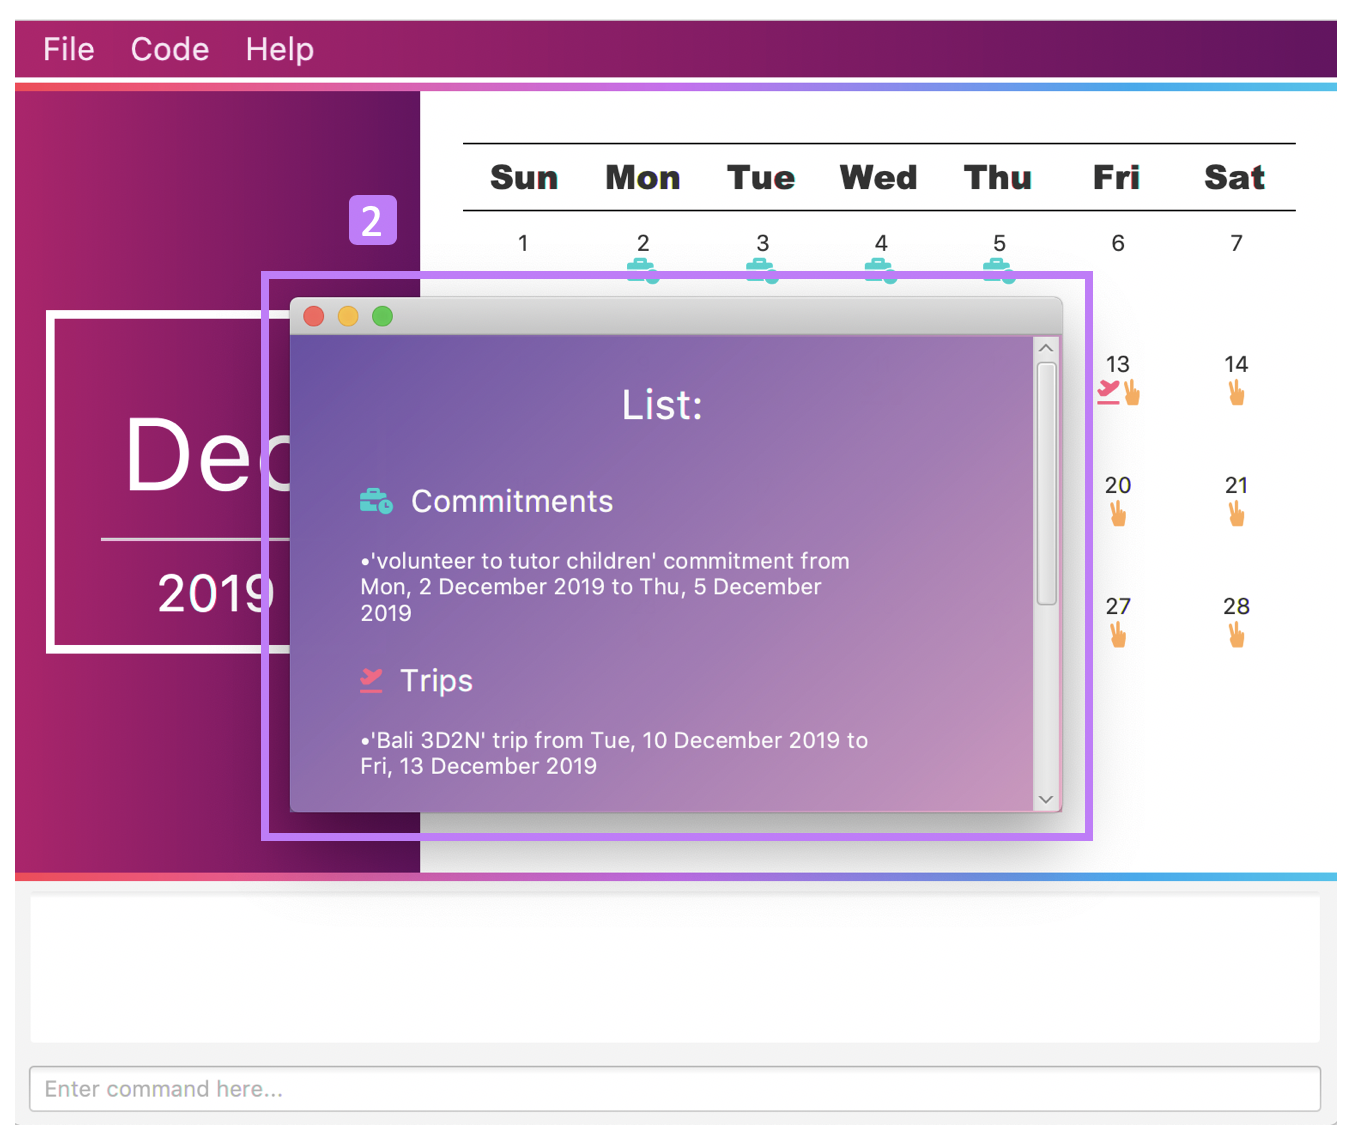This screenshot has height=1144, width=1356.
Task: Click the Thu column header
Action: coord(998,177)
